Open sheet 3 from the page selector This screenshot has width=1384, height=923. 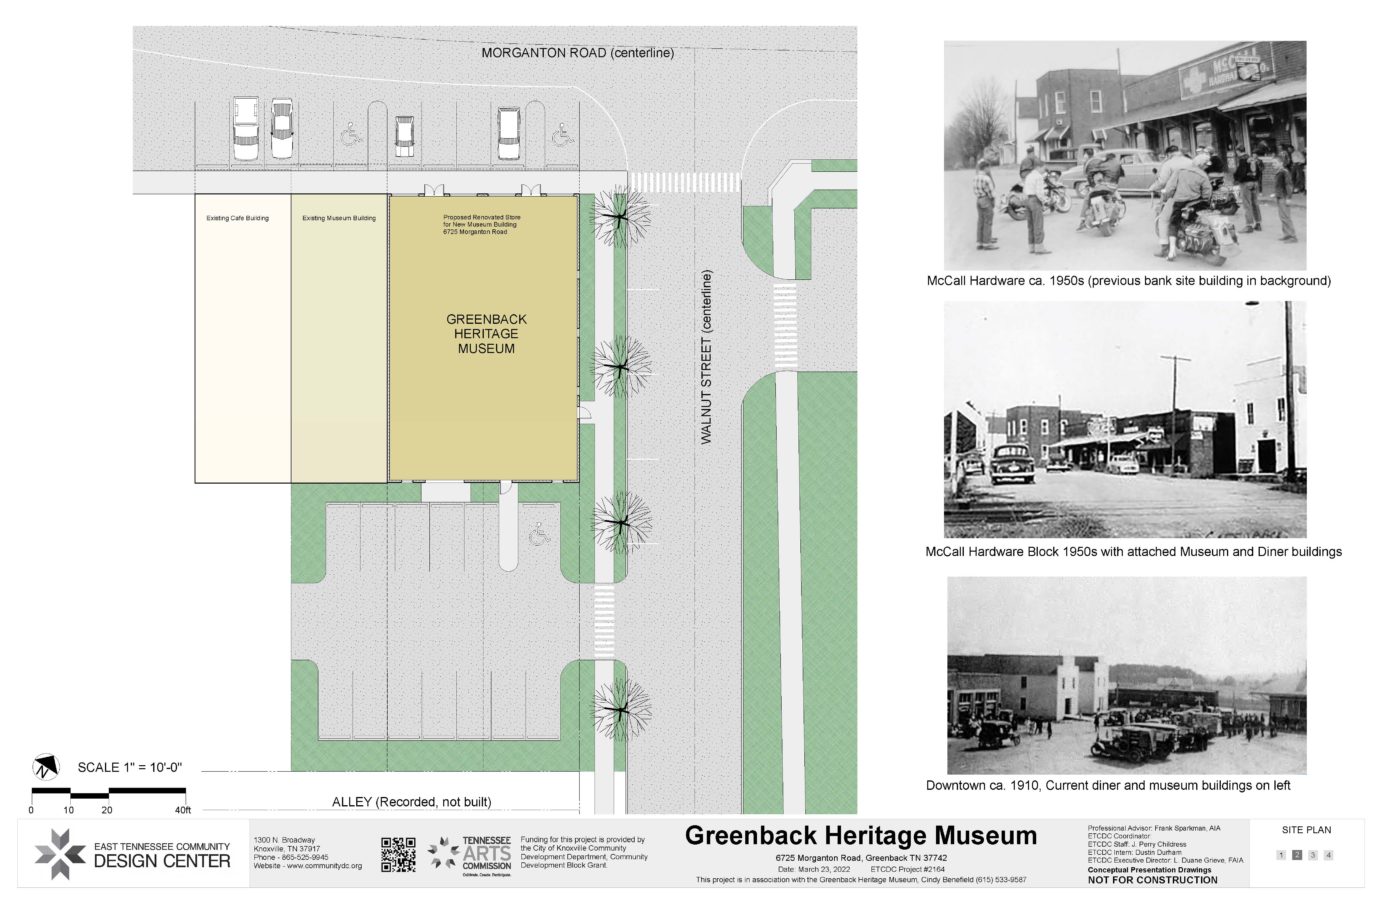coord(1312,854)
